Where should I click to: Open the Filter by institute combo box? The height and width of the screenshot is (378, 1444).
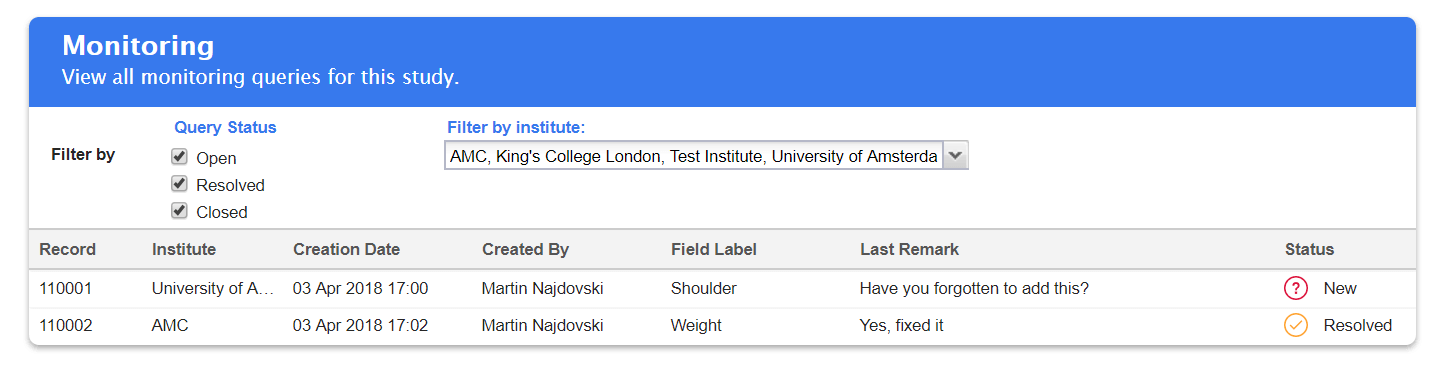(x=706, y=156)
